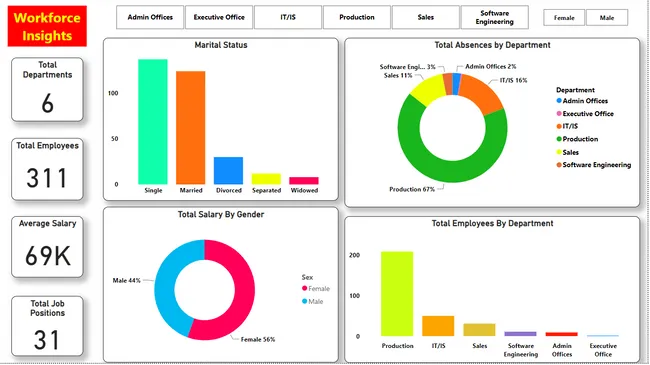Click the Single bar in Marital Status

pyautogui.click(x=153, y=122)
